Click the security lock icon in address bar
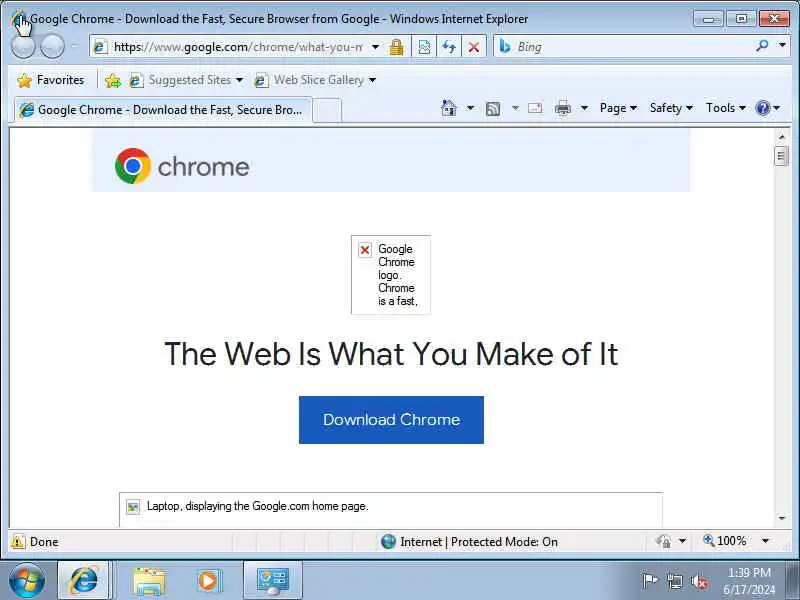Image resolution: width=800 pixels, height=600 pixels. 396,47
